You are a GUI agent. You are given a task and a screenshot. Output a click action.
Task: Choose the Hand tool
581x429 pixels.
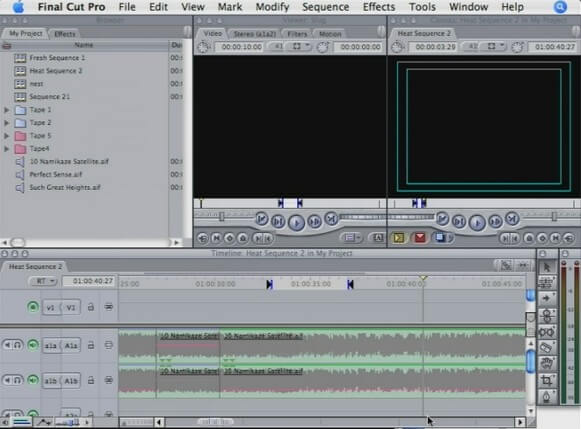(547, 363)
